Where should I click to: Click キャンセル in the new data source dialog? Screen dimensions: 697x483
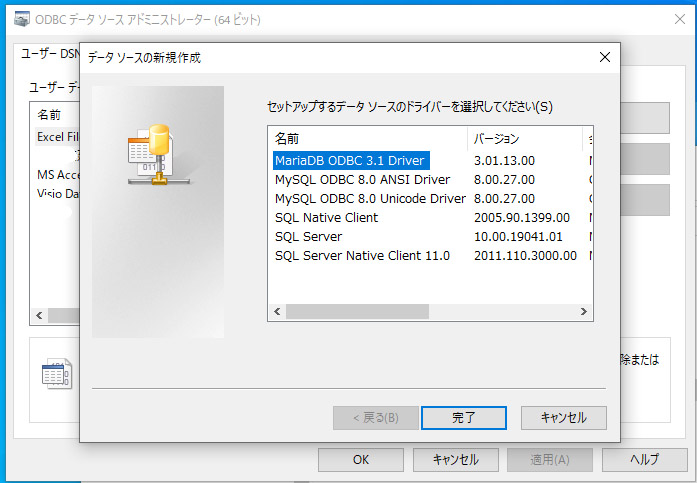point(564,418)
